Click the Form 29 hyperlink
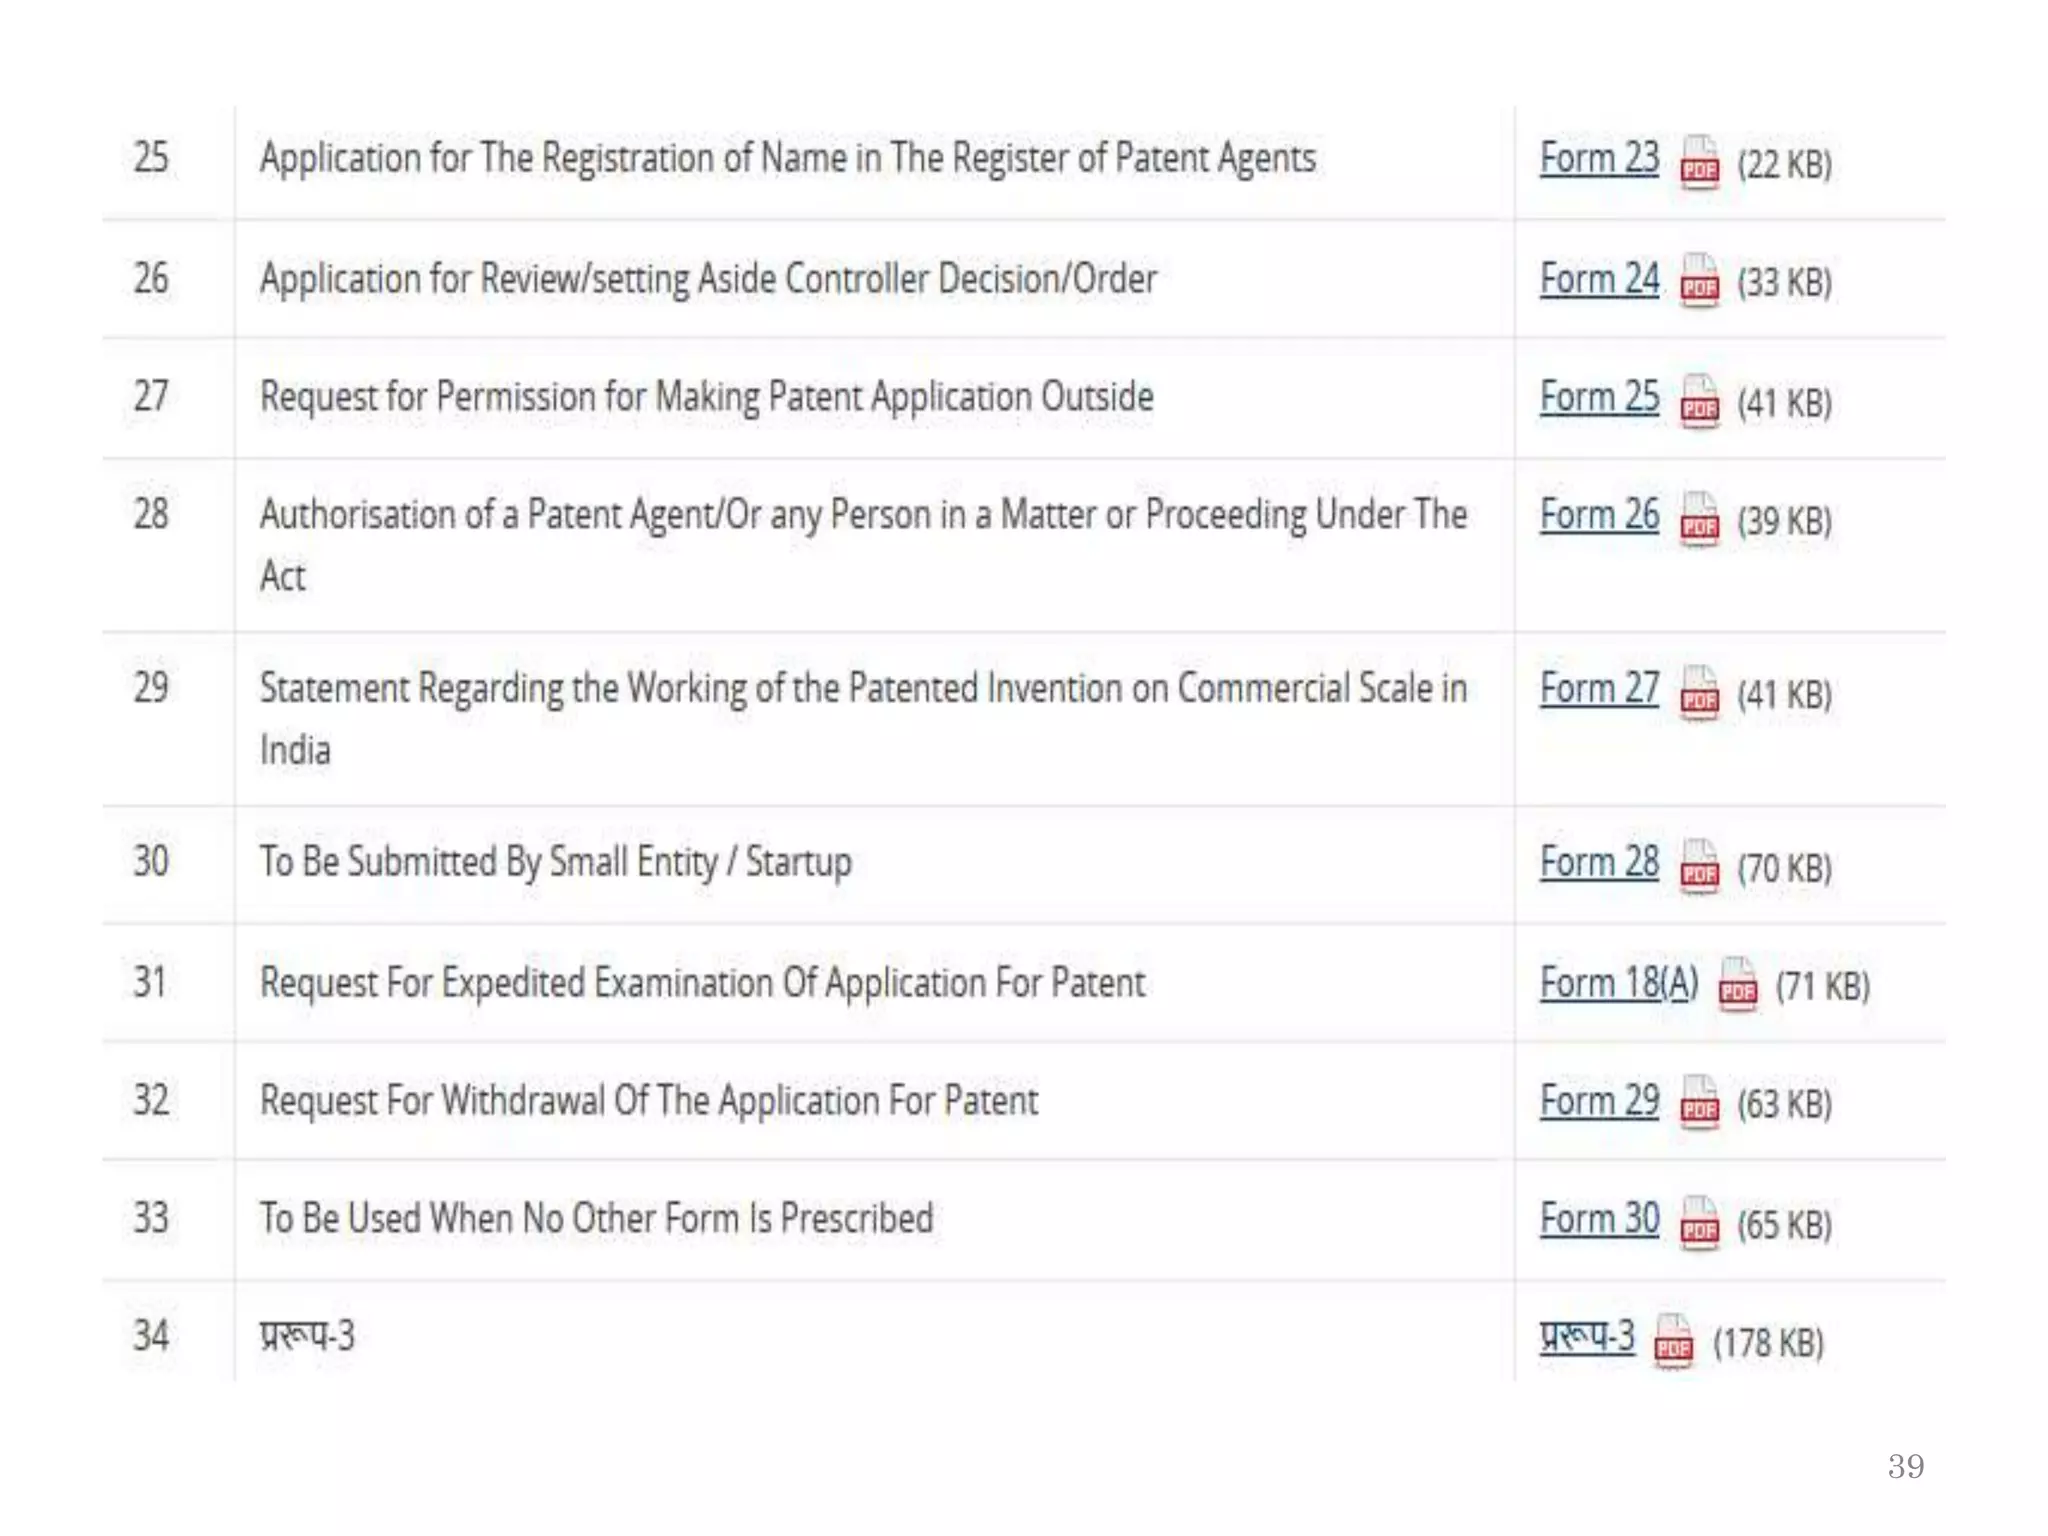 1599,1101
